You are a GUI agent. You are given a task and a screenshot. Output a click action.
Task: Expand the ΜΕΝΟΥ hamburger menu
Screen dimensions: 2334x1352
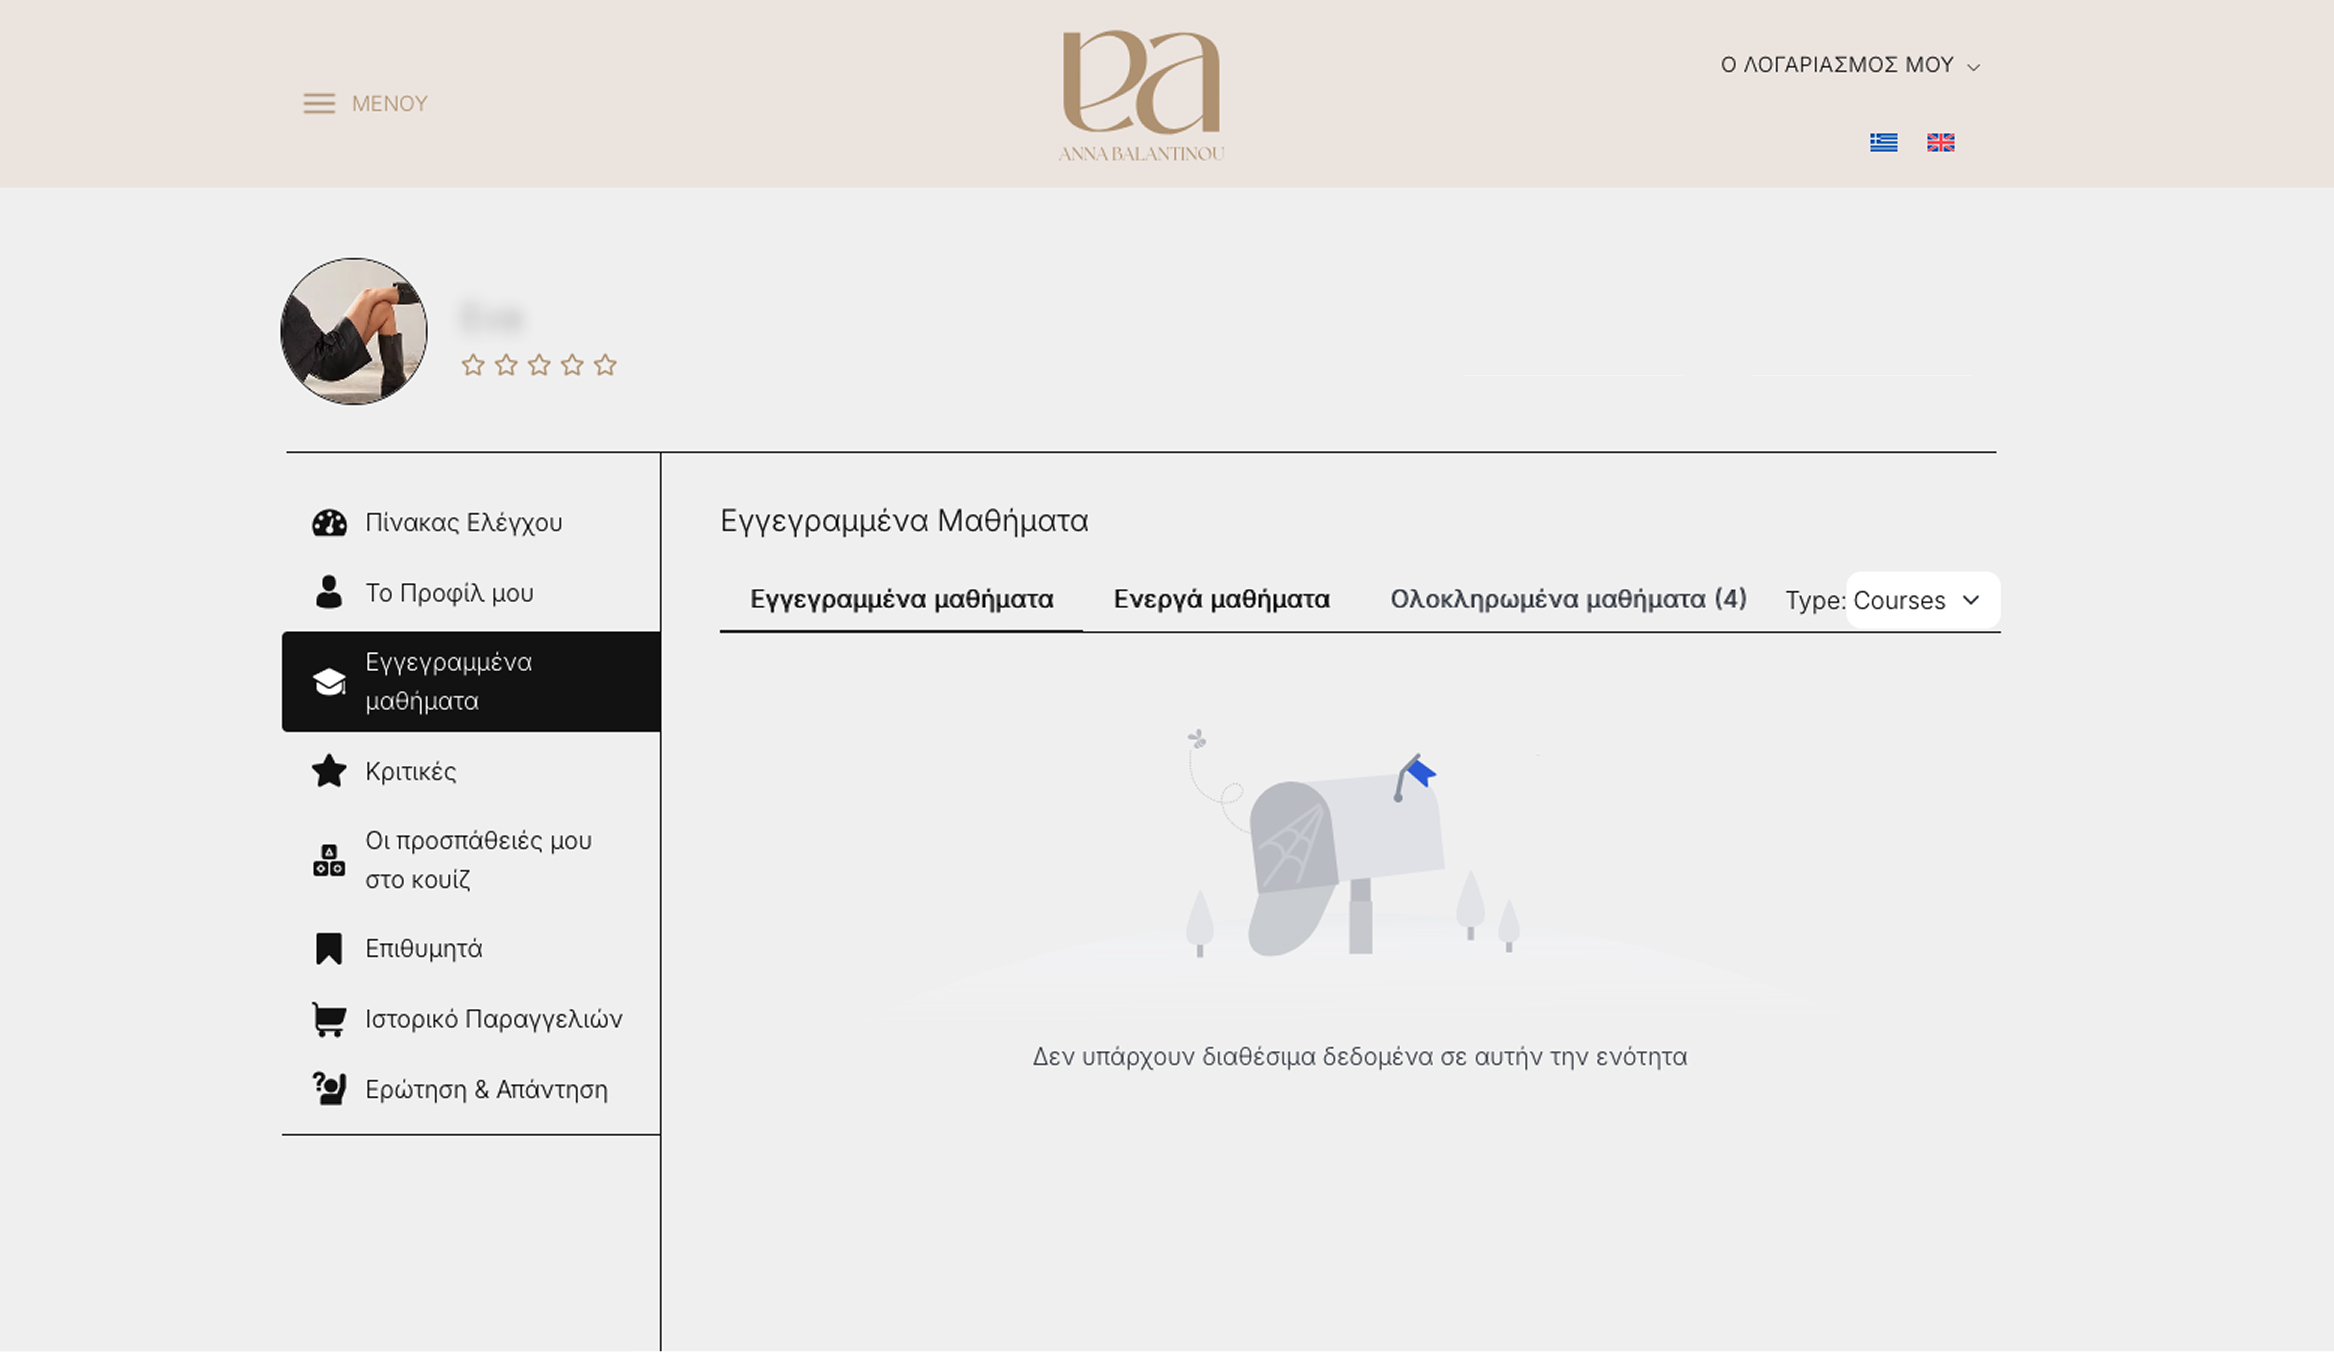pyautogui.click(x=363, y=103)
